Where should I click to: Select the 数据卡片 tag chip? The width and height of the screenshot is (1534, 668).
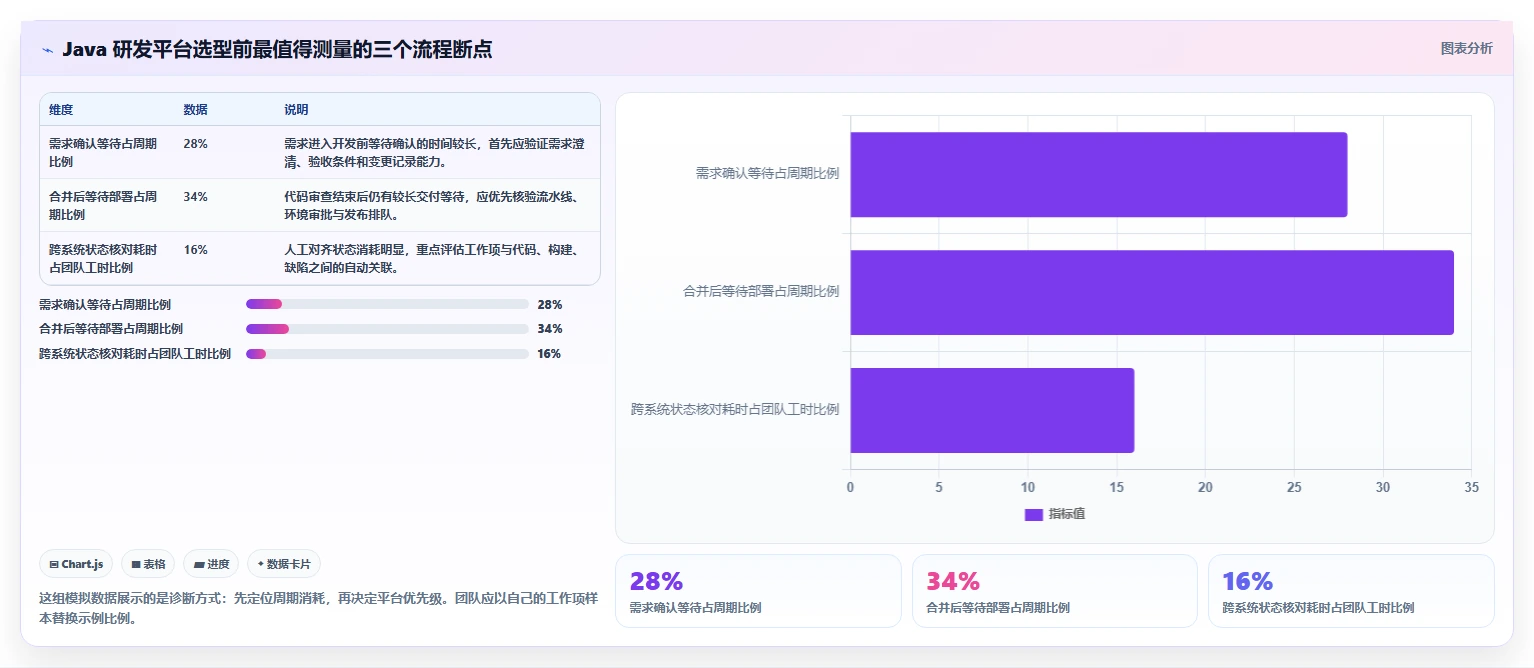[x=284, y=564]
